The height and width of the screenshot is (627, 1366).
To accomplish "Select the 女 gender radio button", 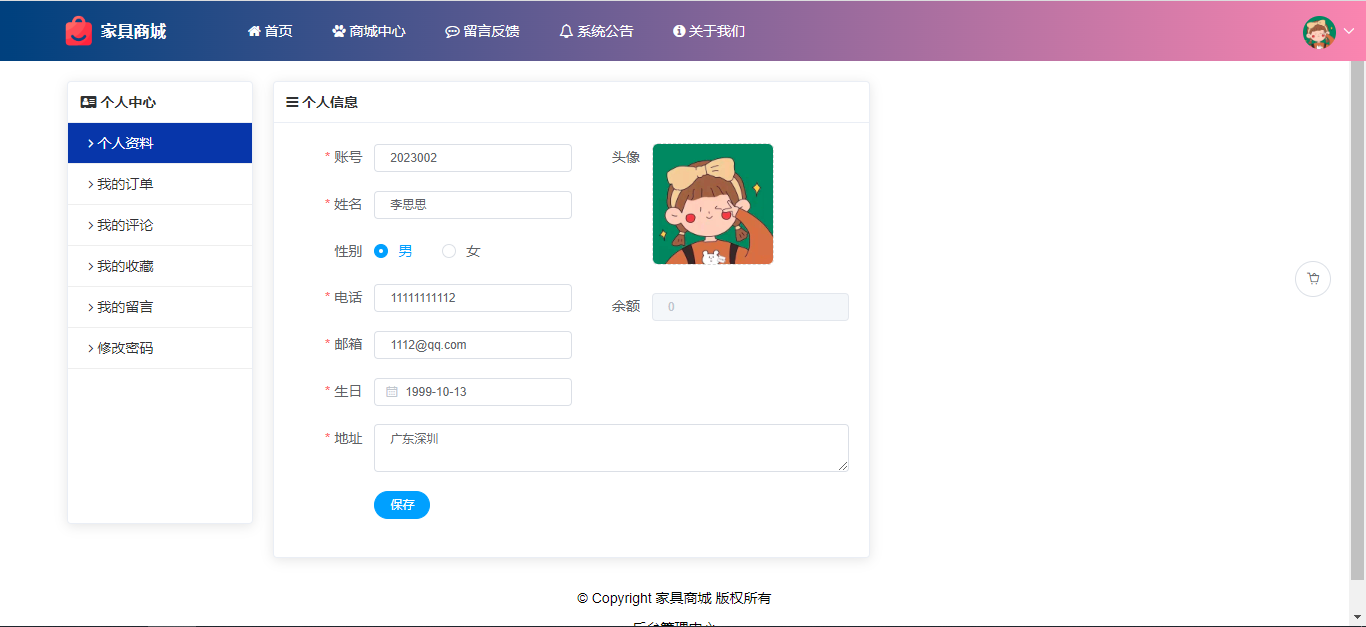I will [449, 251].
